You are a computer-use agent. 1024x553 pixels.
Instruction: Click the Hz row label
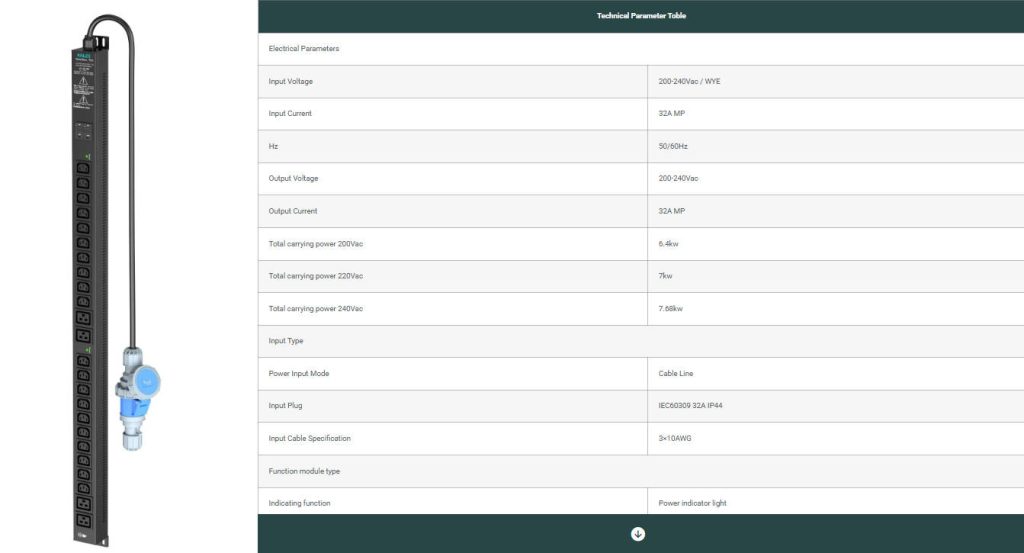point(273,146)
